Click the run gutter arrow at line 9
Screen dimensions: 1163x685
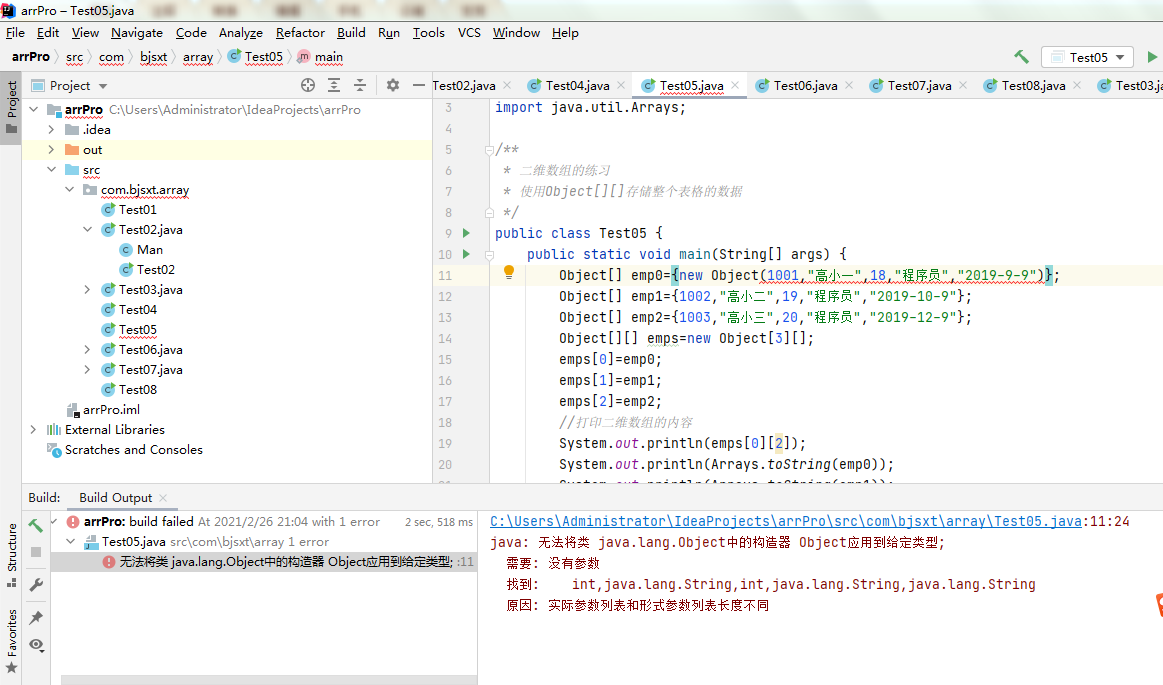click(x=467, y=233)
